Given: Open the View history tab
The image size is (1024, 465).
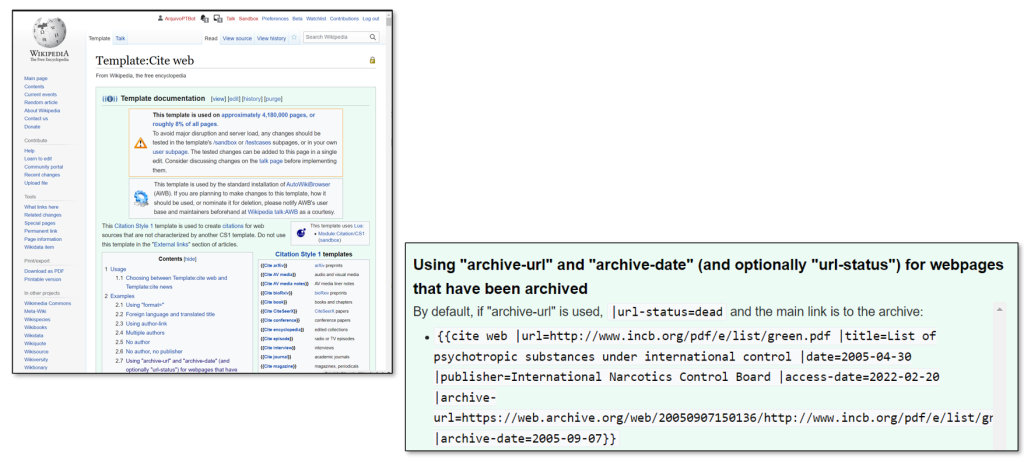Looking at the screenshot, I should point(271,39).
